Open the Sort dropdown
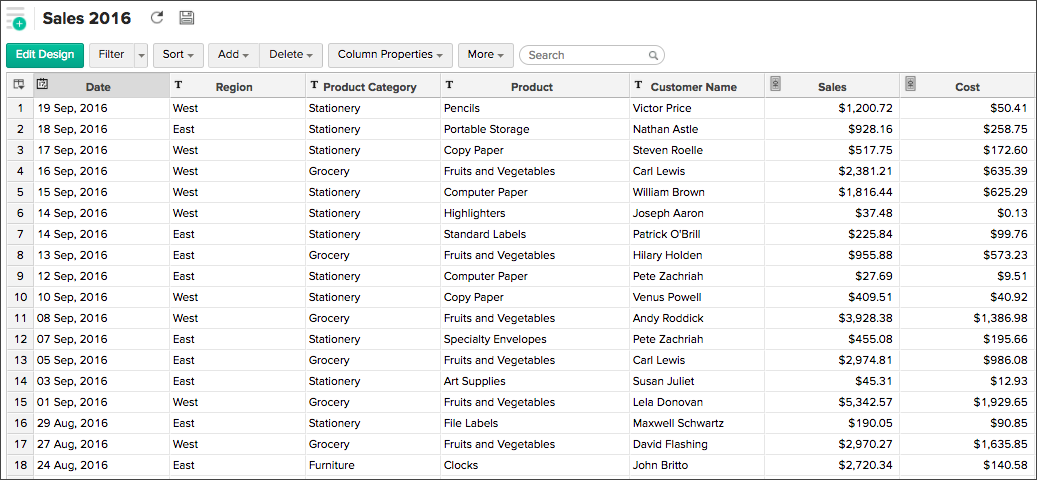This screenshot has height=480, width=1037. click(x=178, y=55)
